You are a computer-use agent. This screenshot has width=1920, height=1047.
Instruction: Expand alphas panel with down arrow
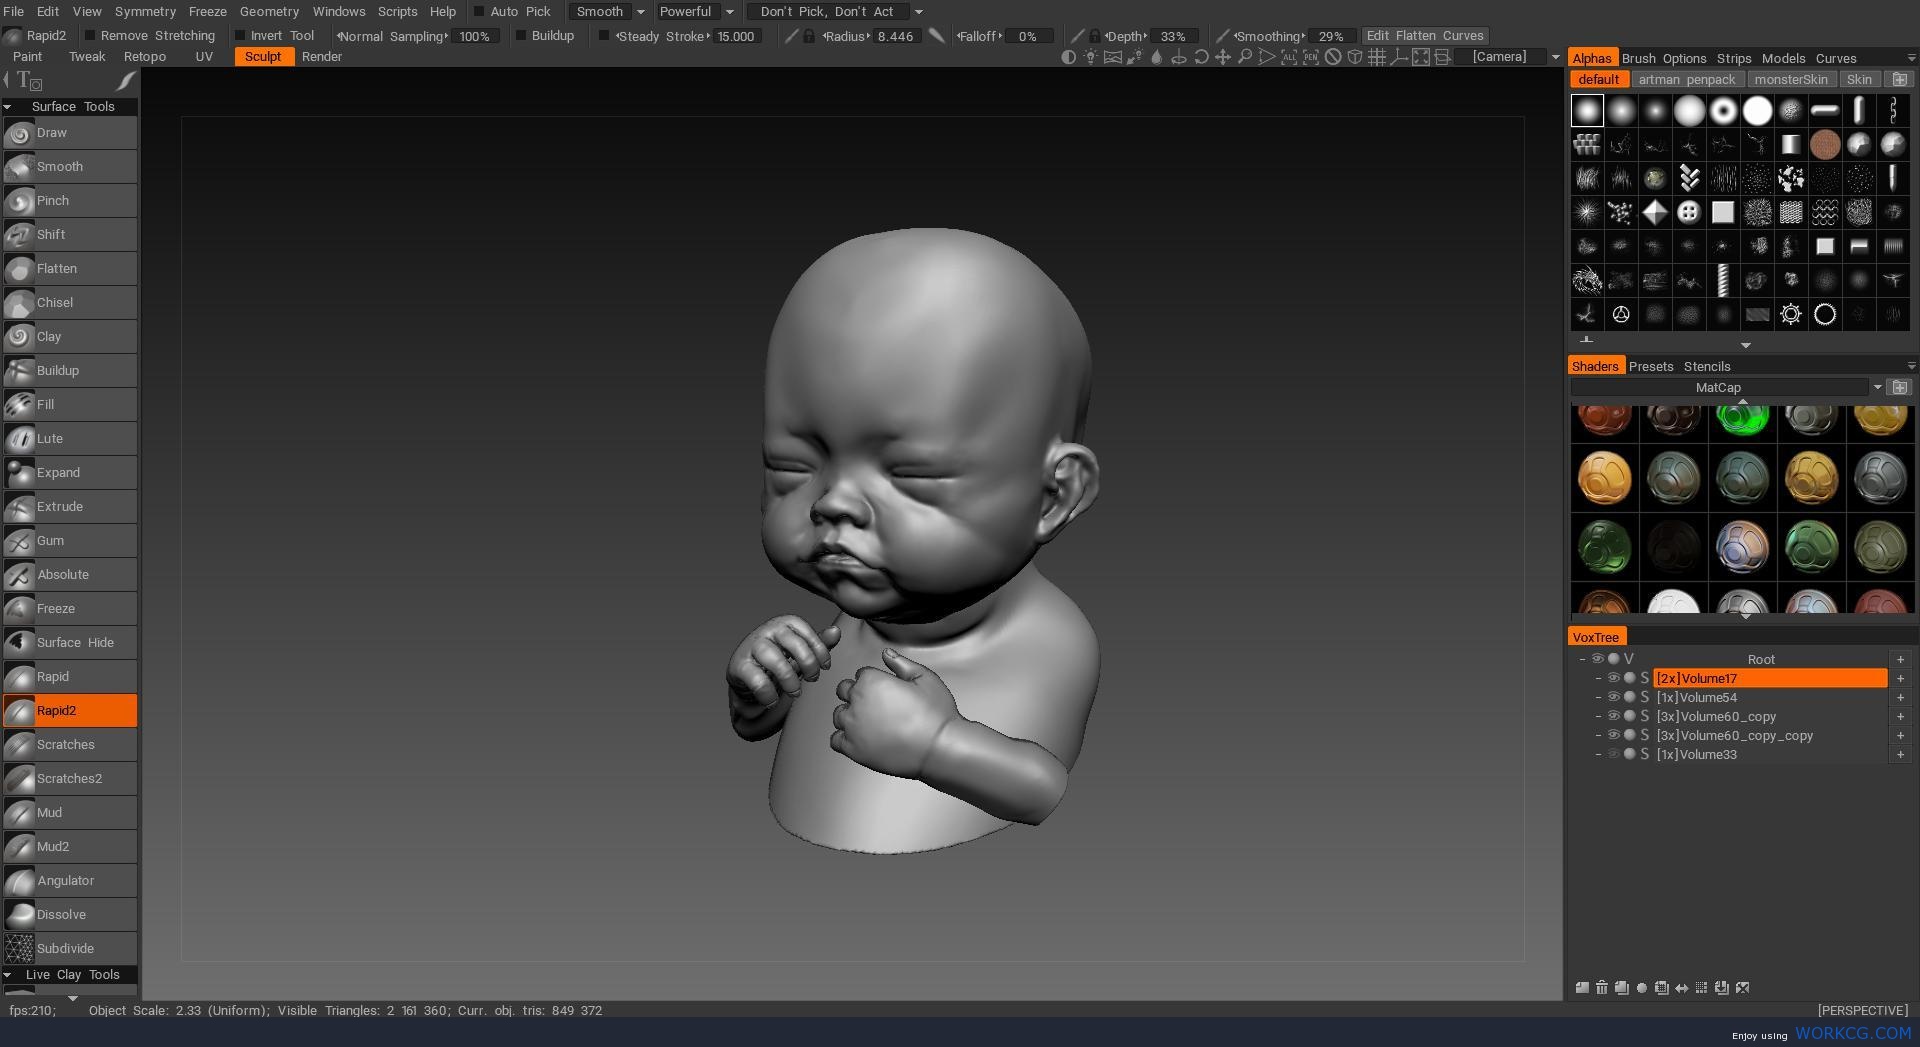point(1746,345)
